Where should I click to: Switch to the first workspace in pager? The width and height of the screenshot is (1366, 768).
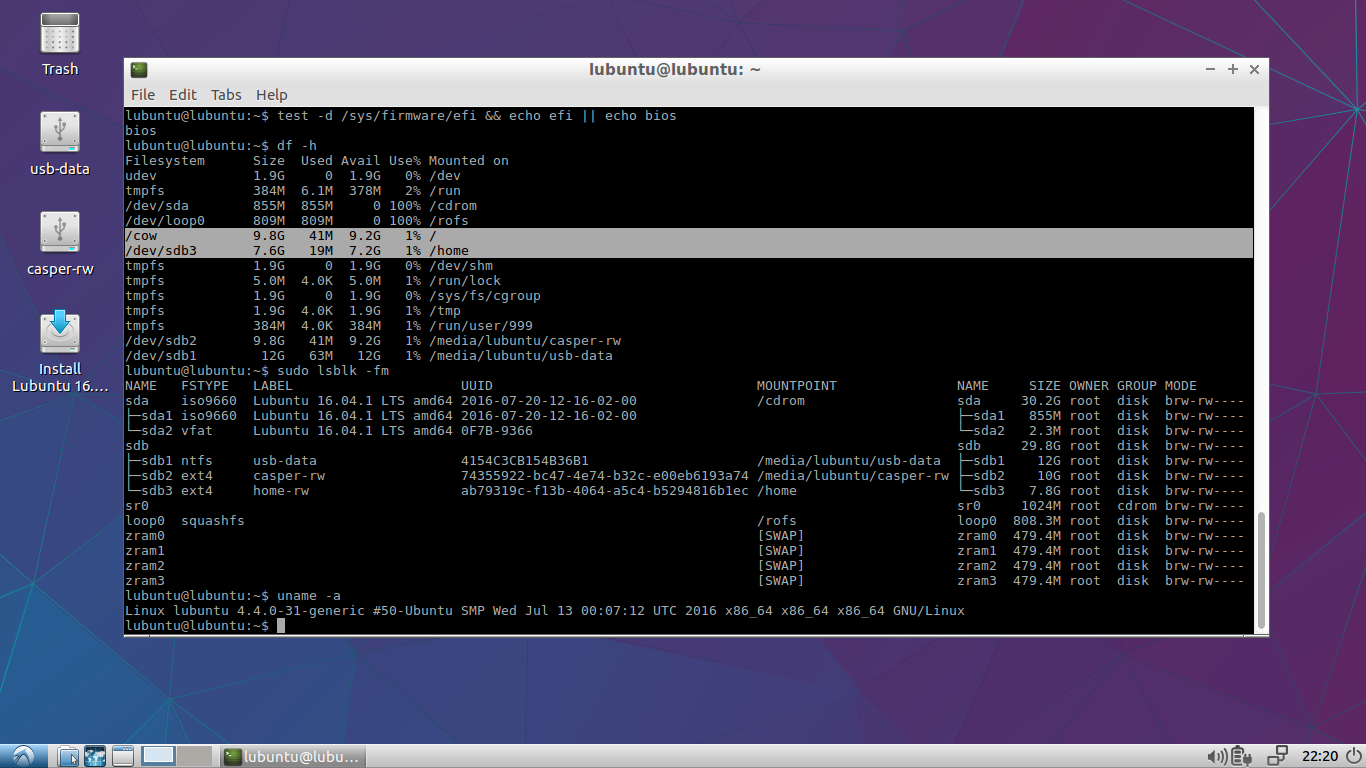pos(159,756)
